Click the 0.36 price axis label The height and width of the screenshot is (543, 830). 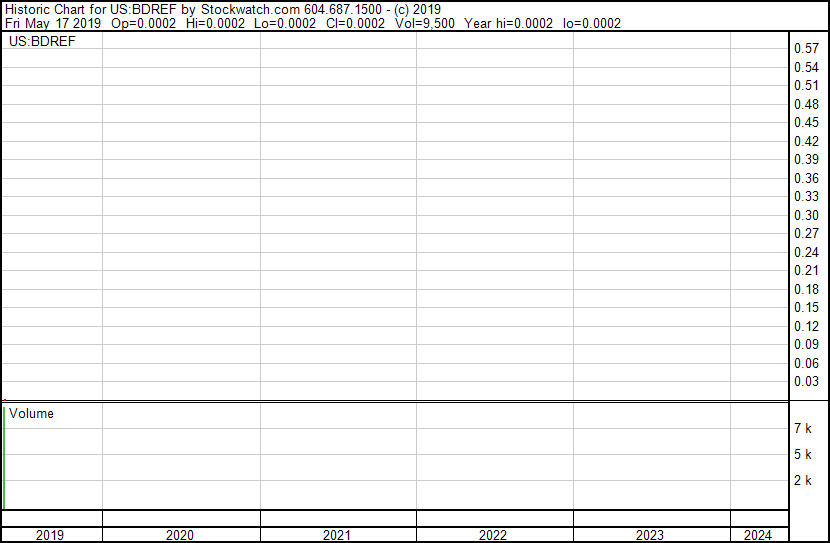[x=806, y=178]
